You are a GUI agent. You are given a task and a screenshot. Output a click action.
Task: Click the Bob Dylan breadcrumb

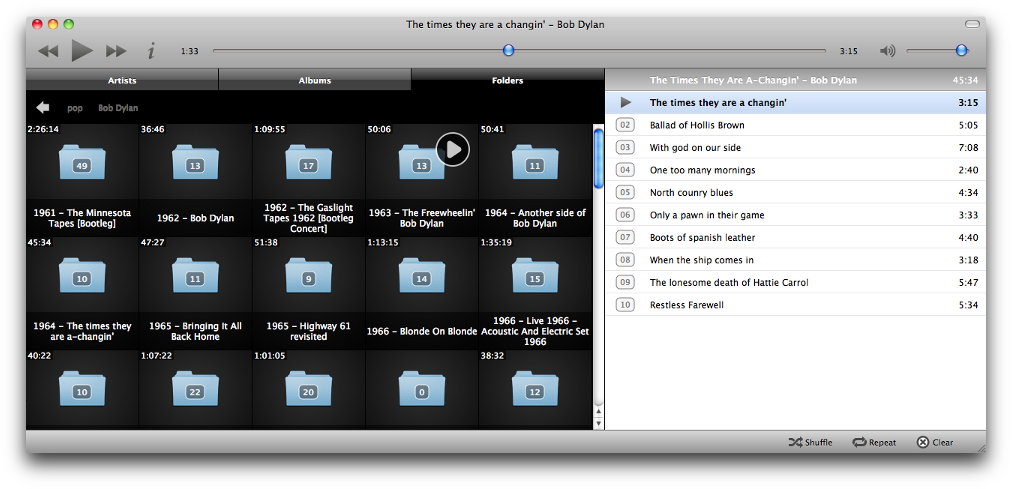coord(118,108)
